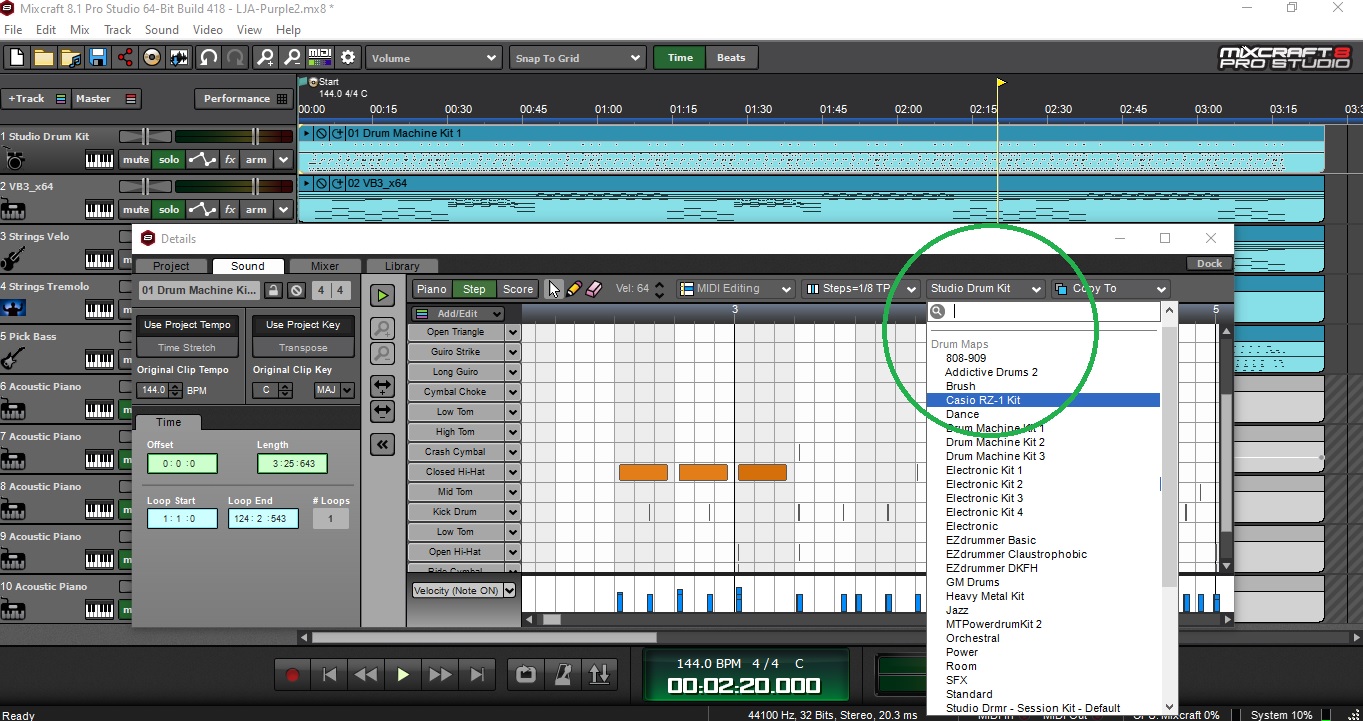This screenshot has width=1363, height=721.
Task: Click the green preview play button in Sound tab
Action: (x=382, y=295)
